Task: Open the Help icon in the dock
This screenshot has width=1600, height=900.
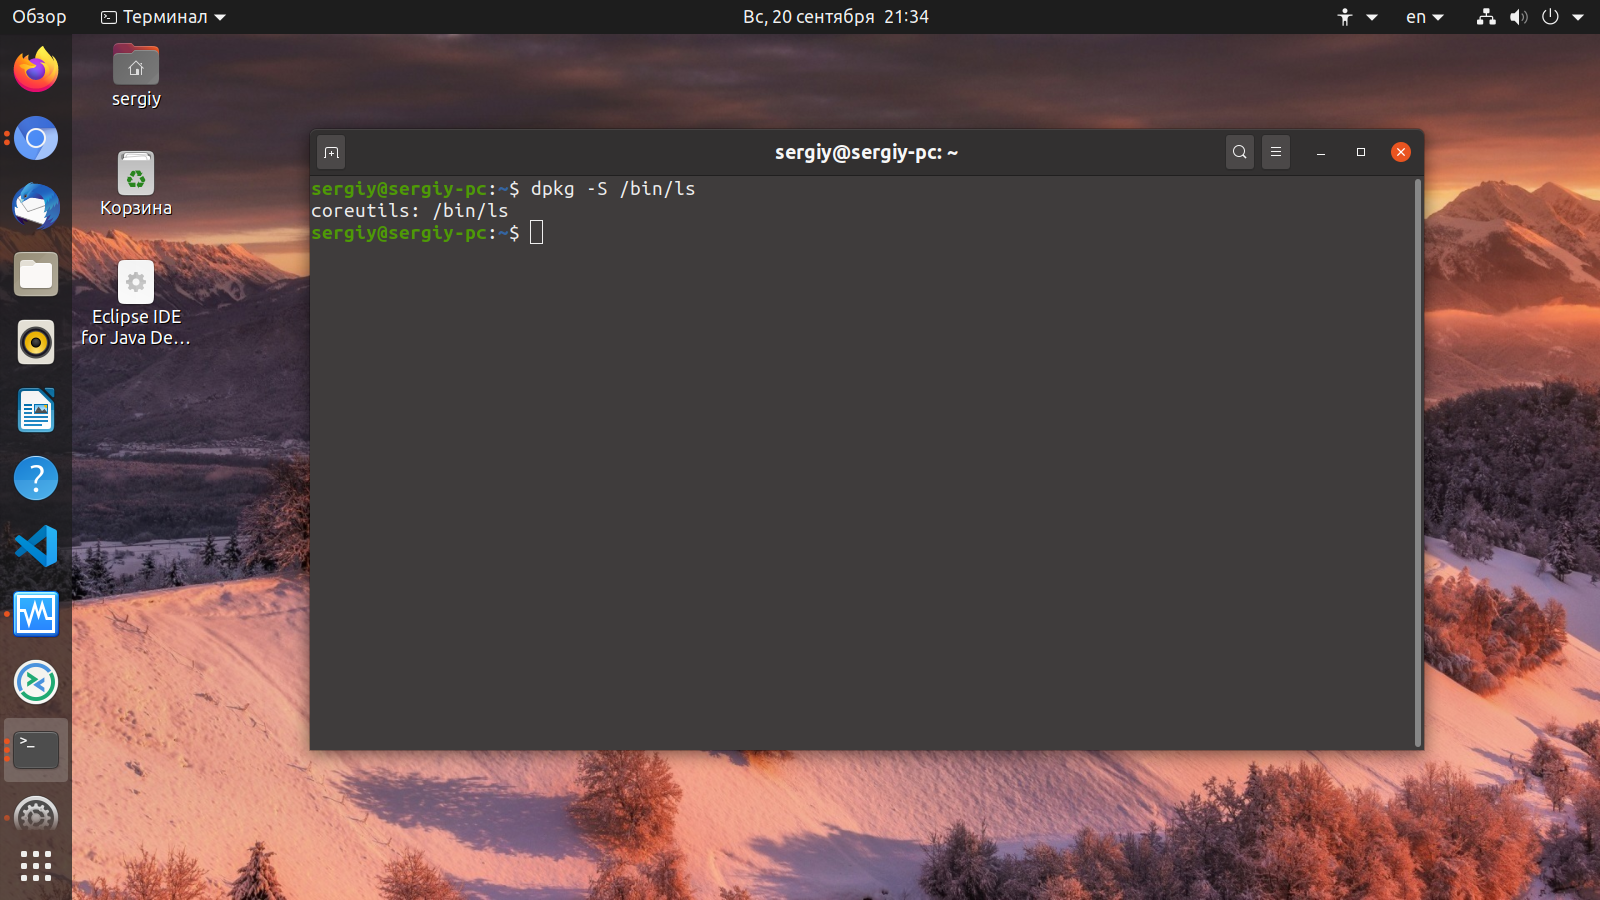Action: pos(36,478)
